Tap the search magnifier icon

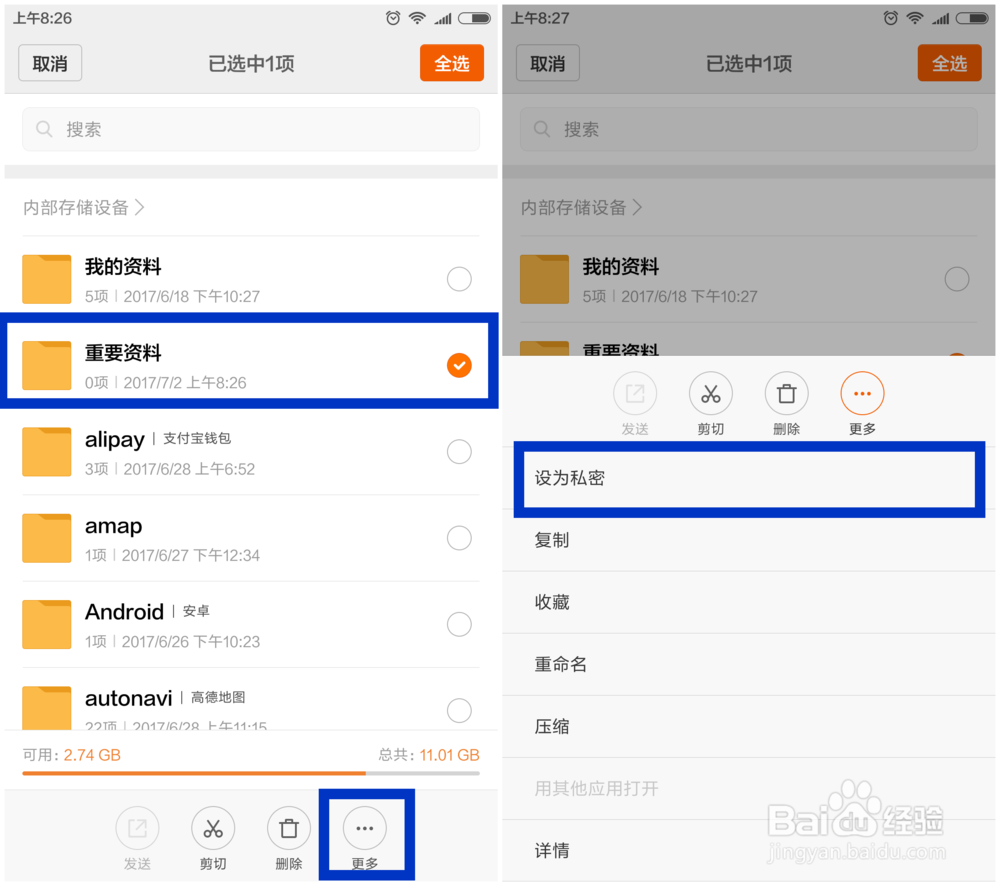(41, 129)
